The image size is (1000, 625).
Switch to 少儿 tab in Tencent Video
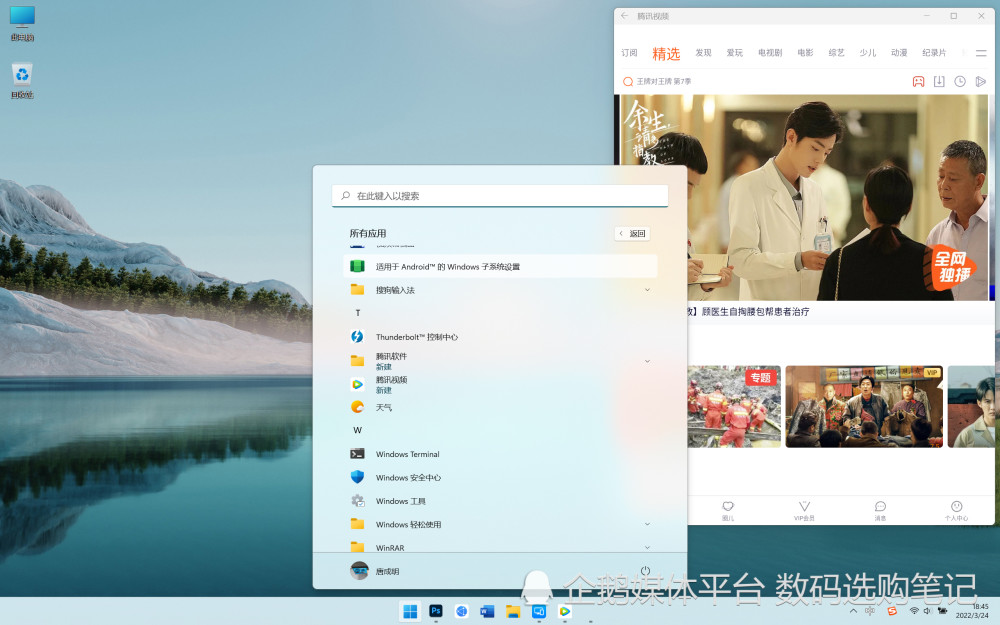click(868, 53)
